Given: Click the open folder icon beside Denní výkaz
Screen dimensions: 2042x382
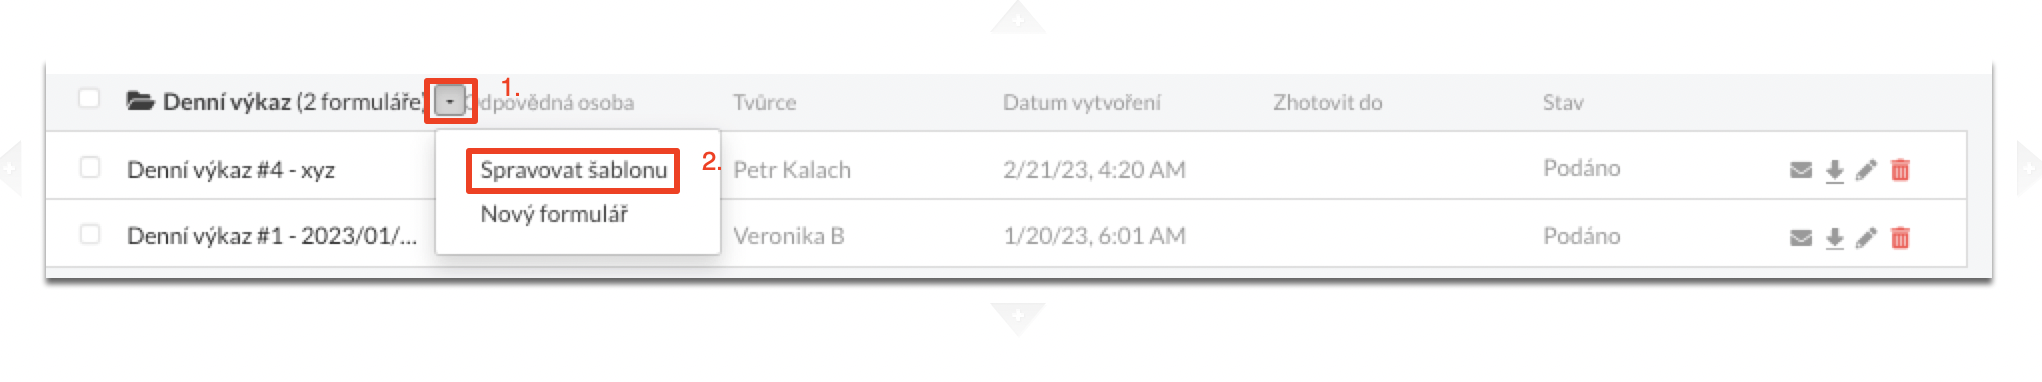Looking at the screenshot, I should [x=140, y=101].
